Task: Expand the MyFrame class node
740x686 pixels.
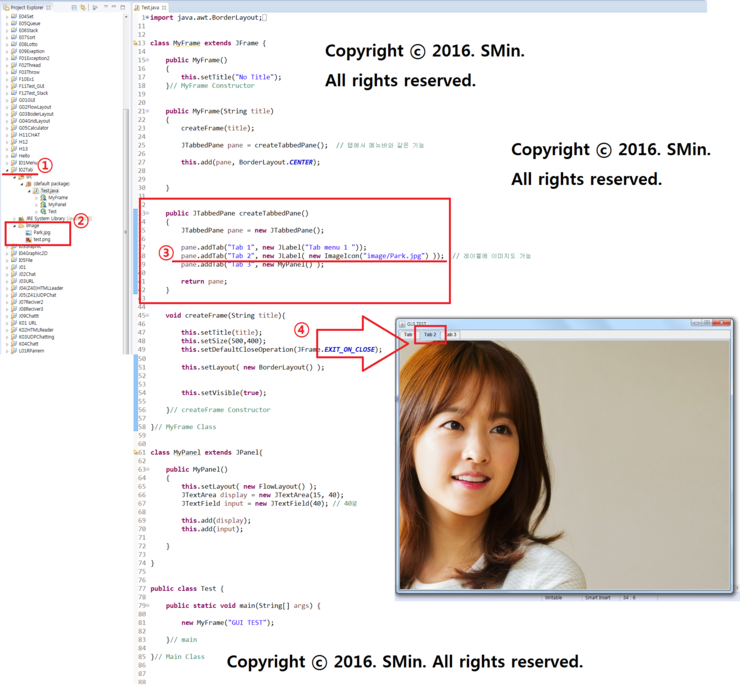Action: pyautogui.click(x=37, y=198)
